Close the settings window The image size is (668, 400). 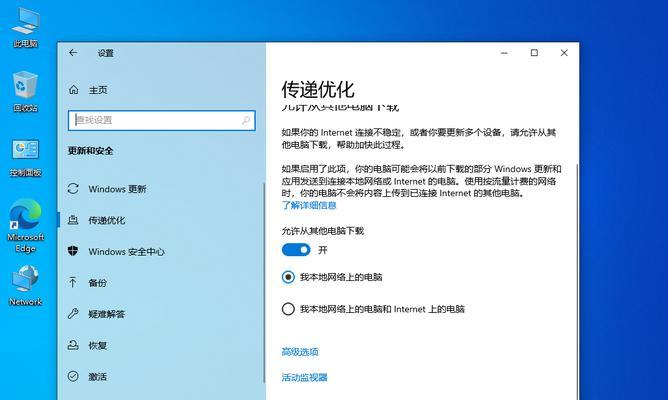point(564,53)
